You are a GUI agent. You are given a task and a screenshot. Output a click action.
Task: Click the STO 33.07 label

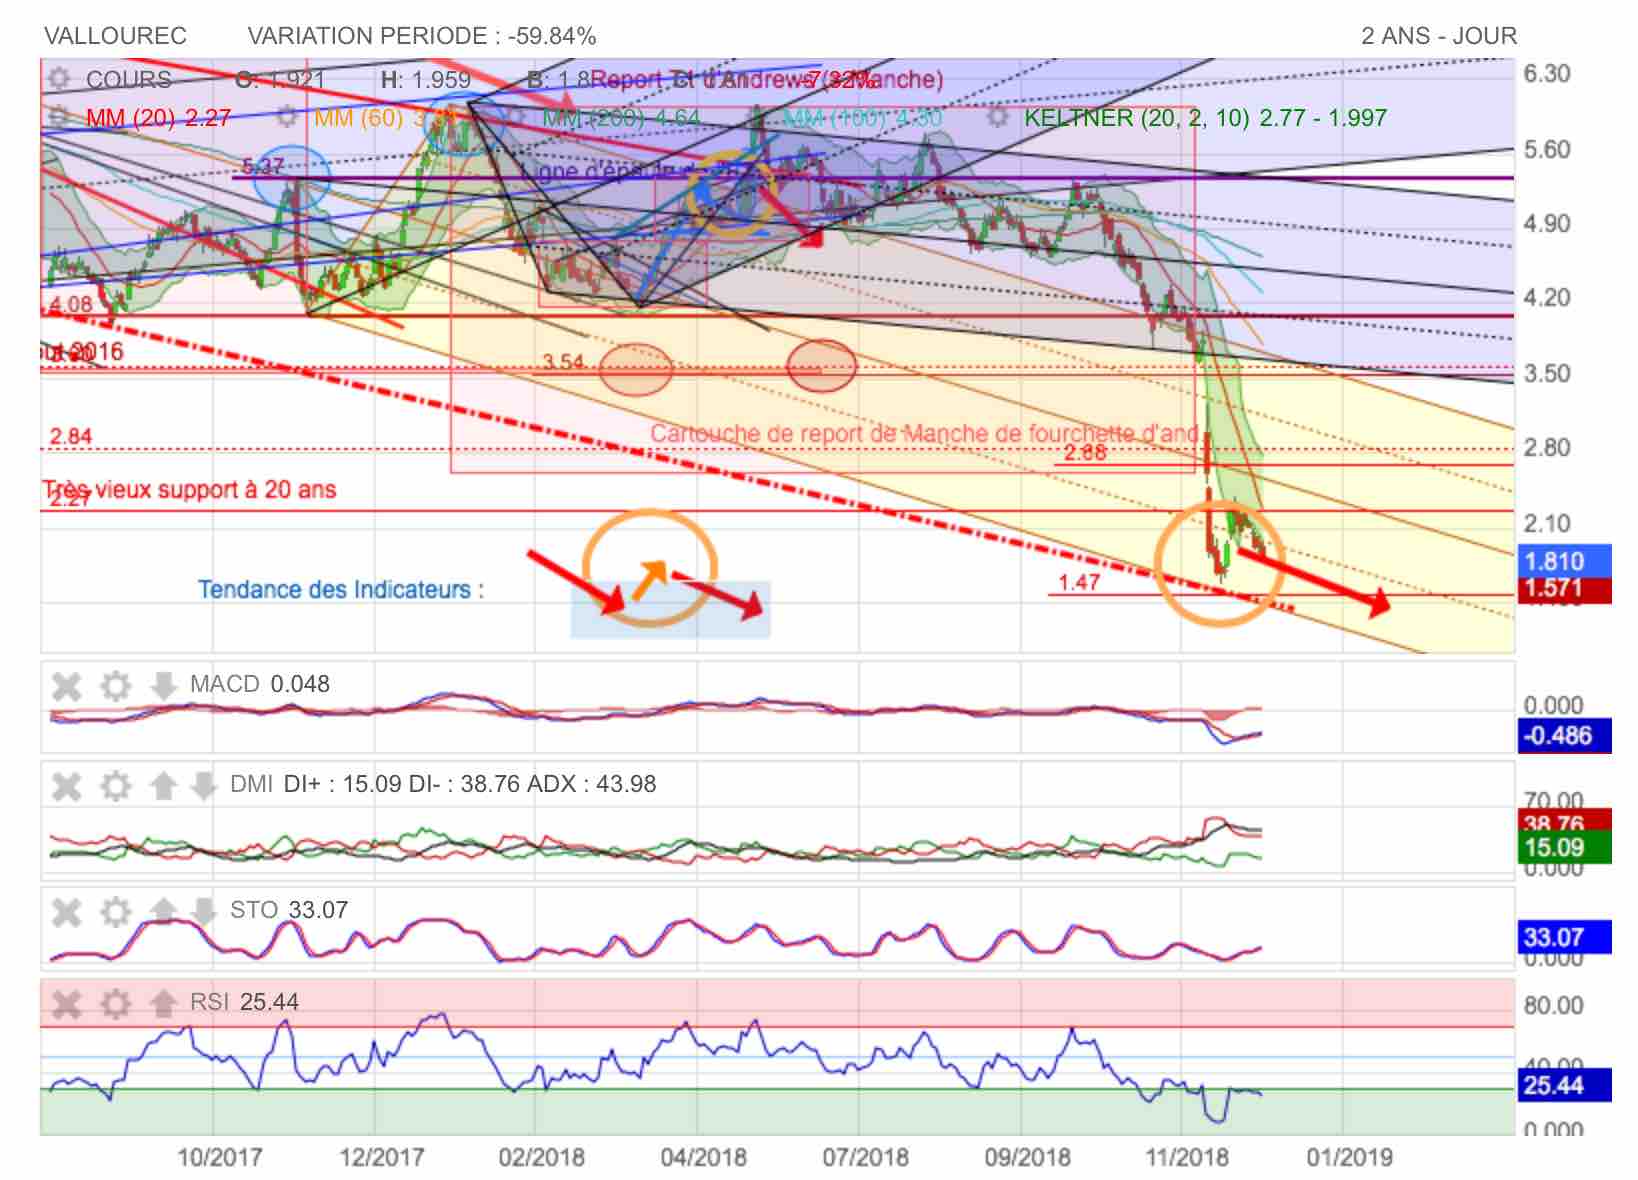click(x=289, y=910)
